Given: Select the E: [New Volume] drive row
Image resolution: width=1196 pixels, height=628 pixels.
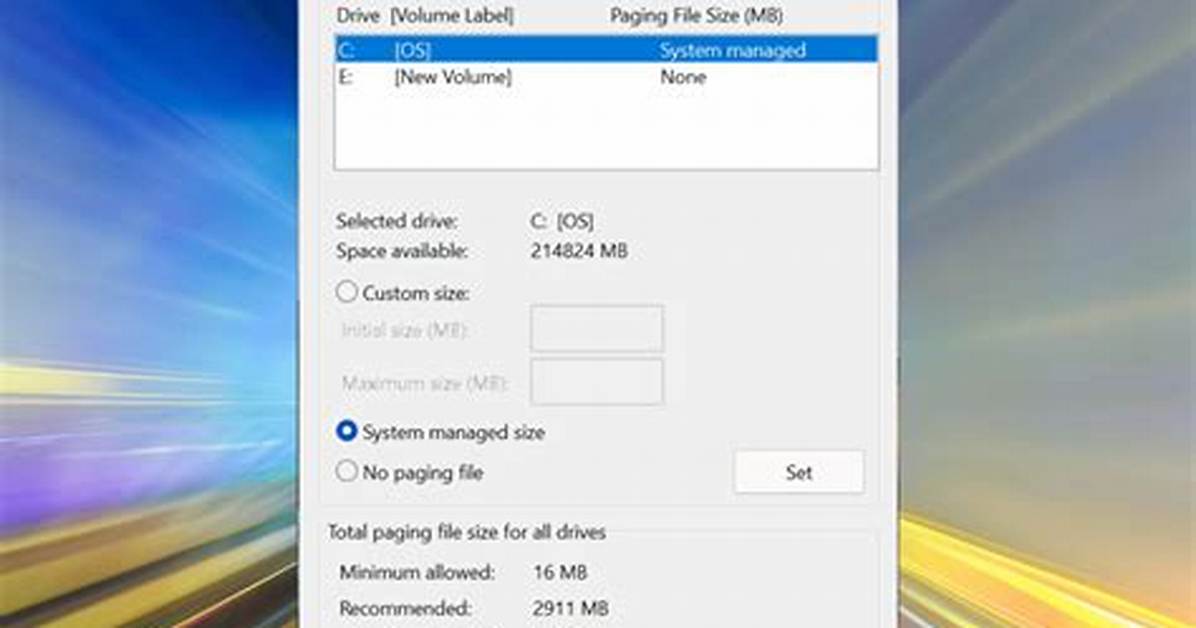Looking at the screenshot, I should pyautogui.click(x=606, y=77).
